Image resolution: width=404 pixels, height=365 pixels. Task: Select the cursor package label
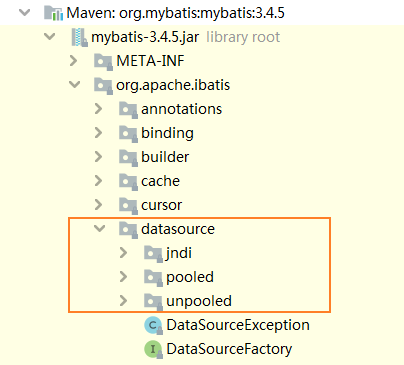161,205
